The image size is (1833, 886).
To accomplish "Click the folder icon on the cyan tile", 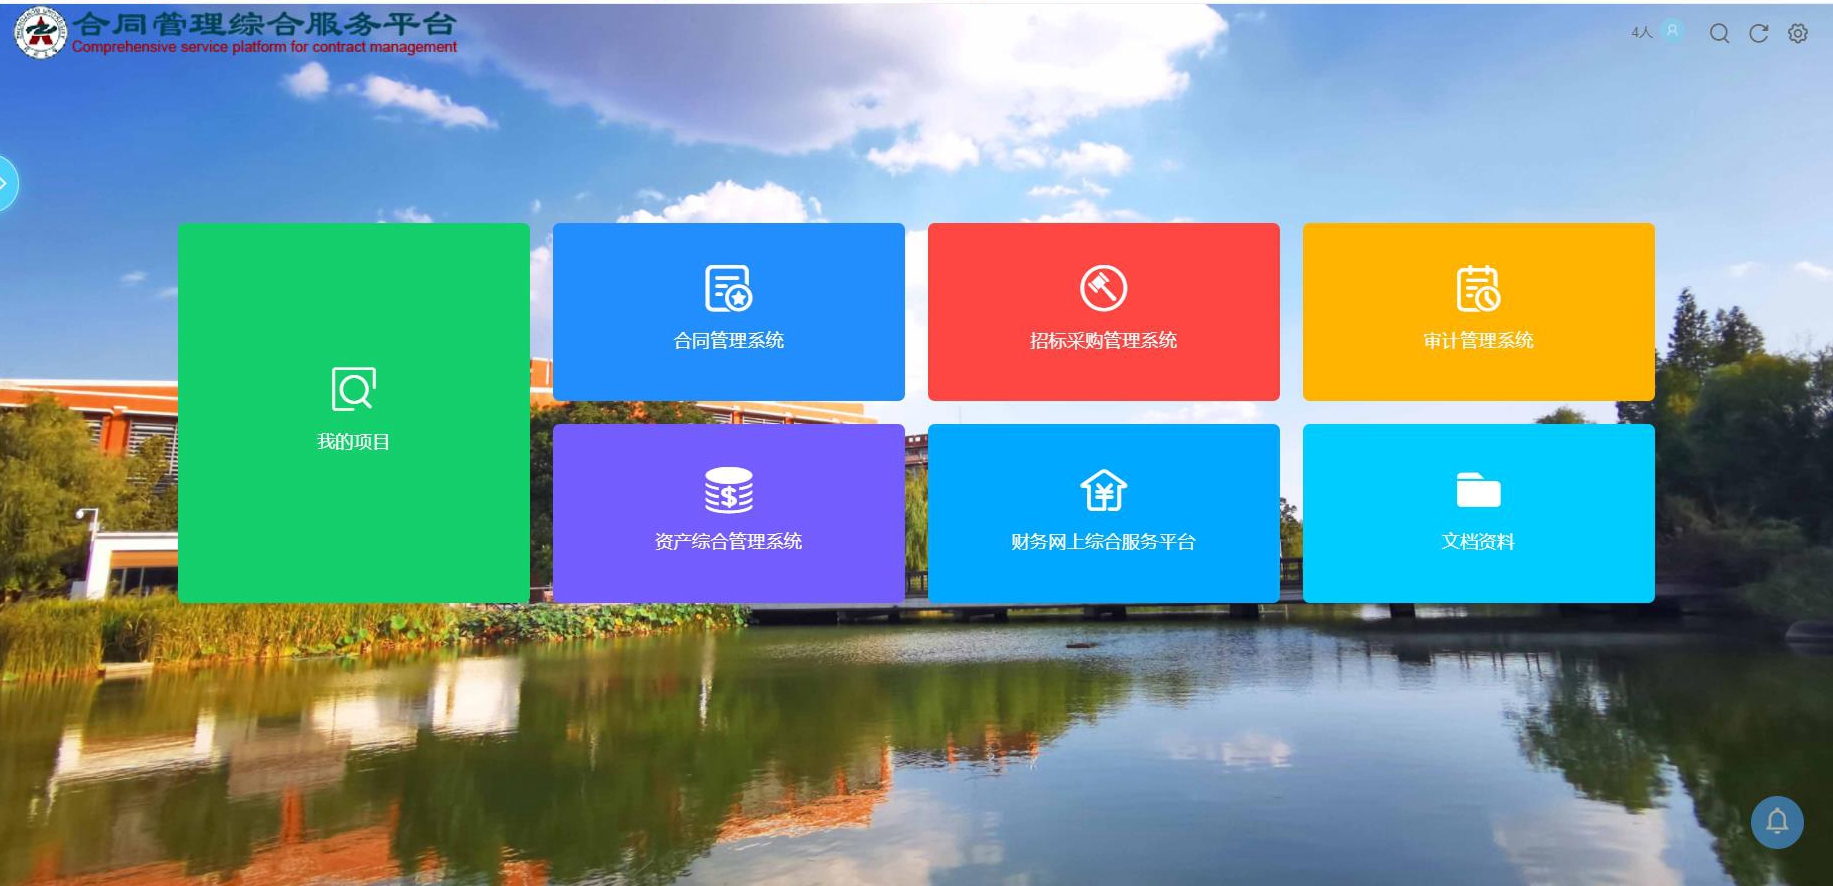I will [x=1478, y=490].
